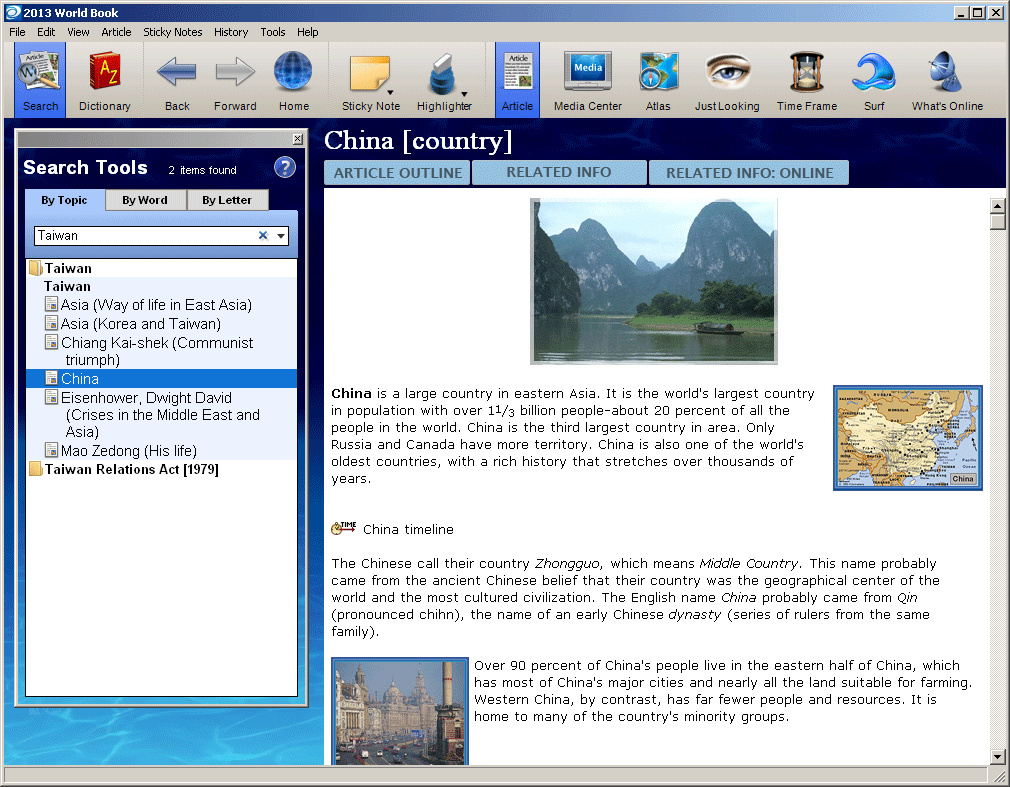Open the Dictionary tool

point(104,80)
